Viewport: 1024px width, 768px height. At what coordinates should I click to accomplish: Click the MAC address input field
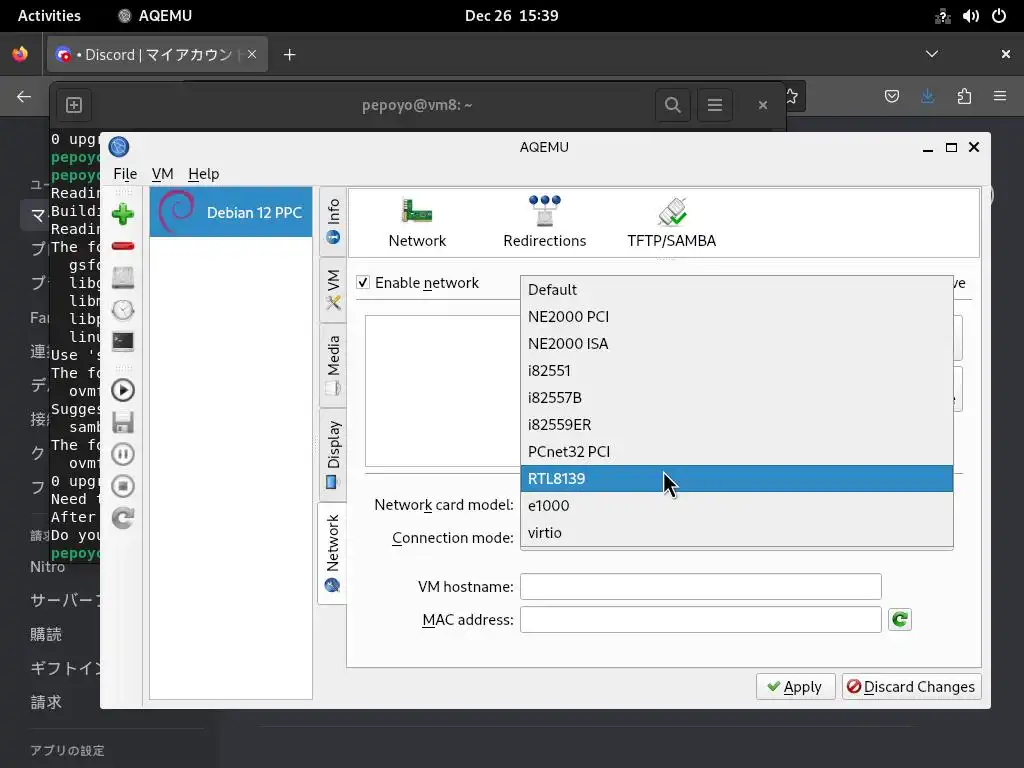pyautogui.click(x=701, y=620)
